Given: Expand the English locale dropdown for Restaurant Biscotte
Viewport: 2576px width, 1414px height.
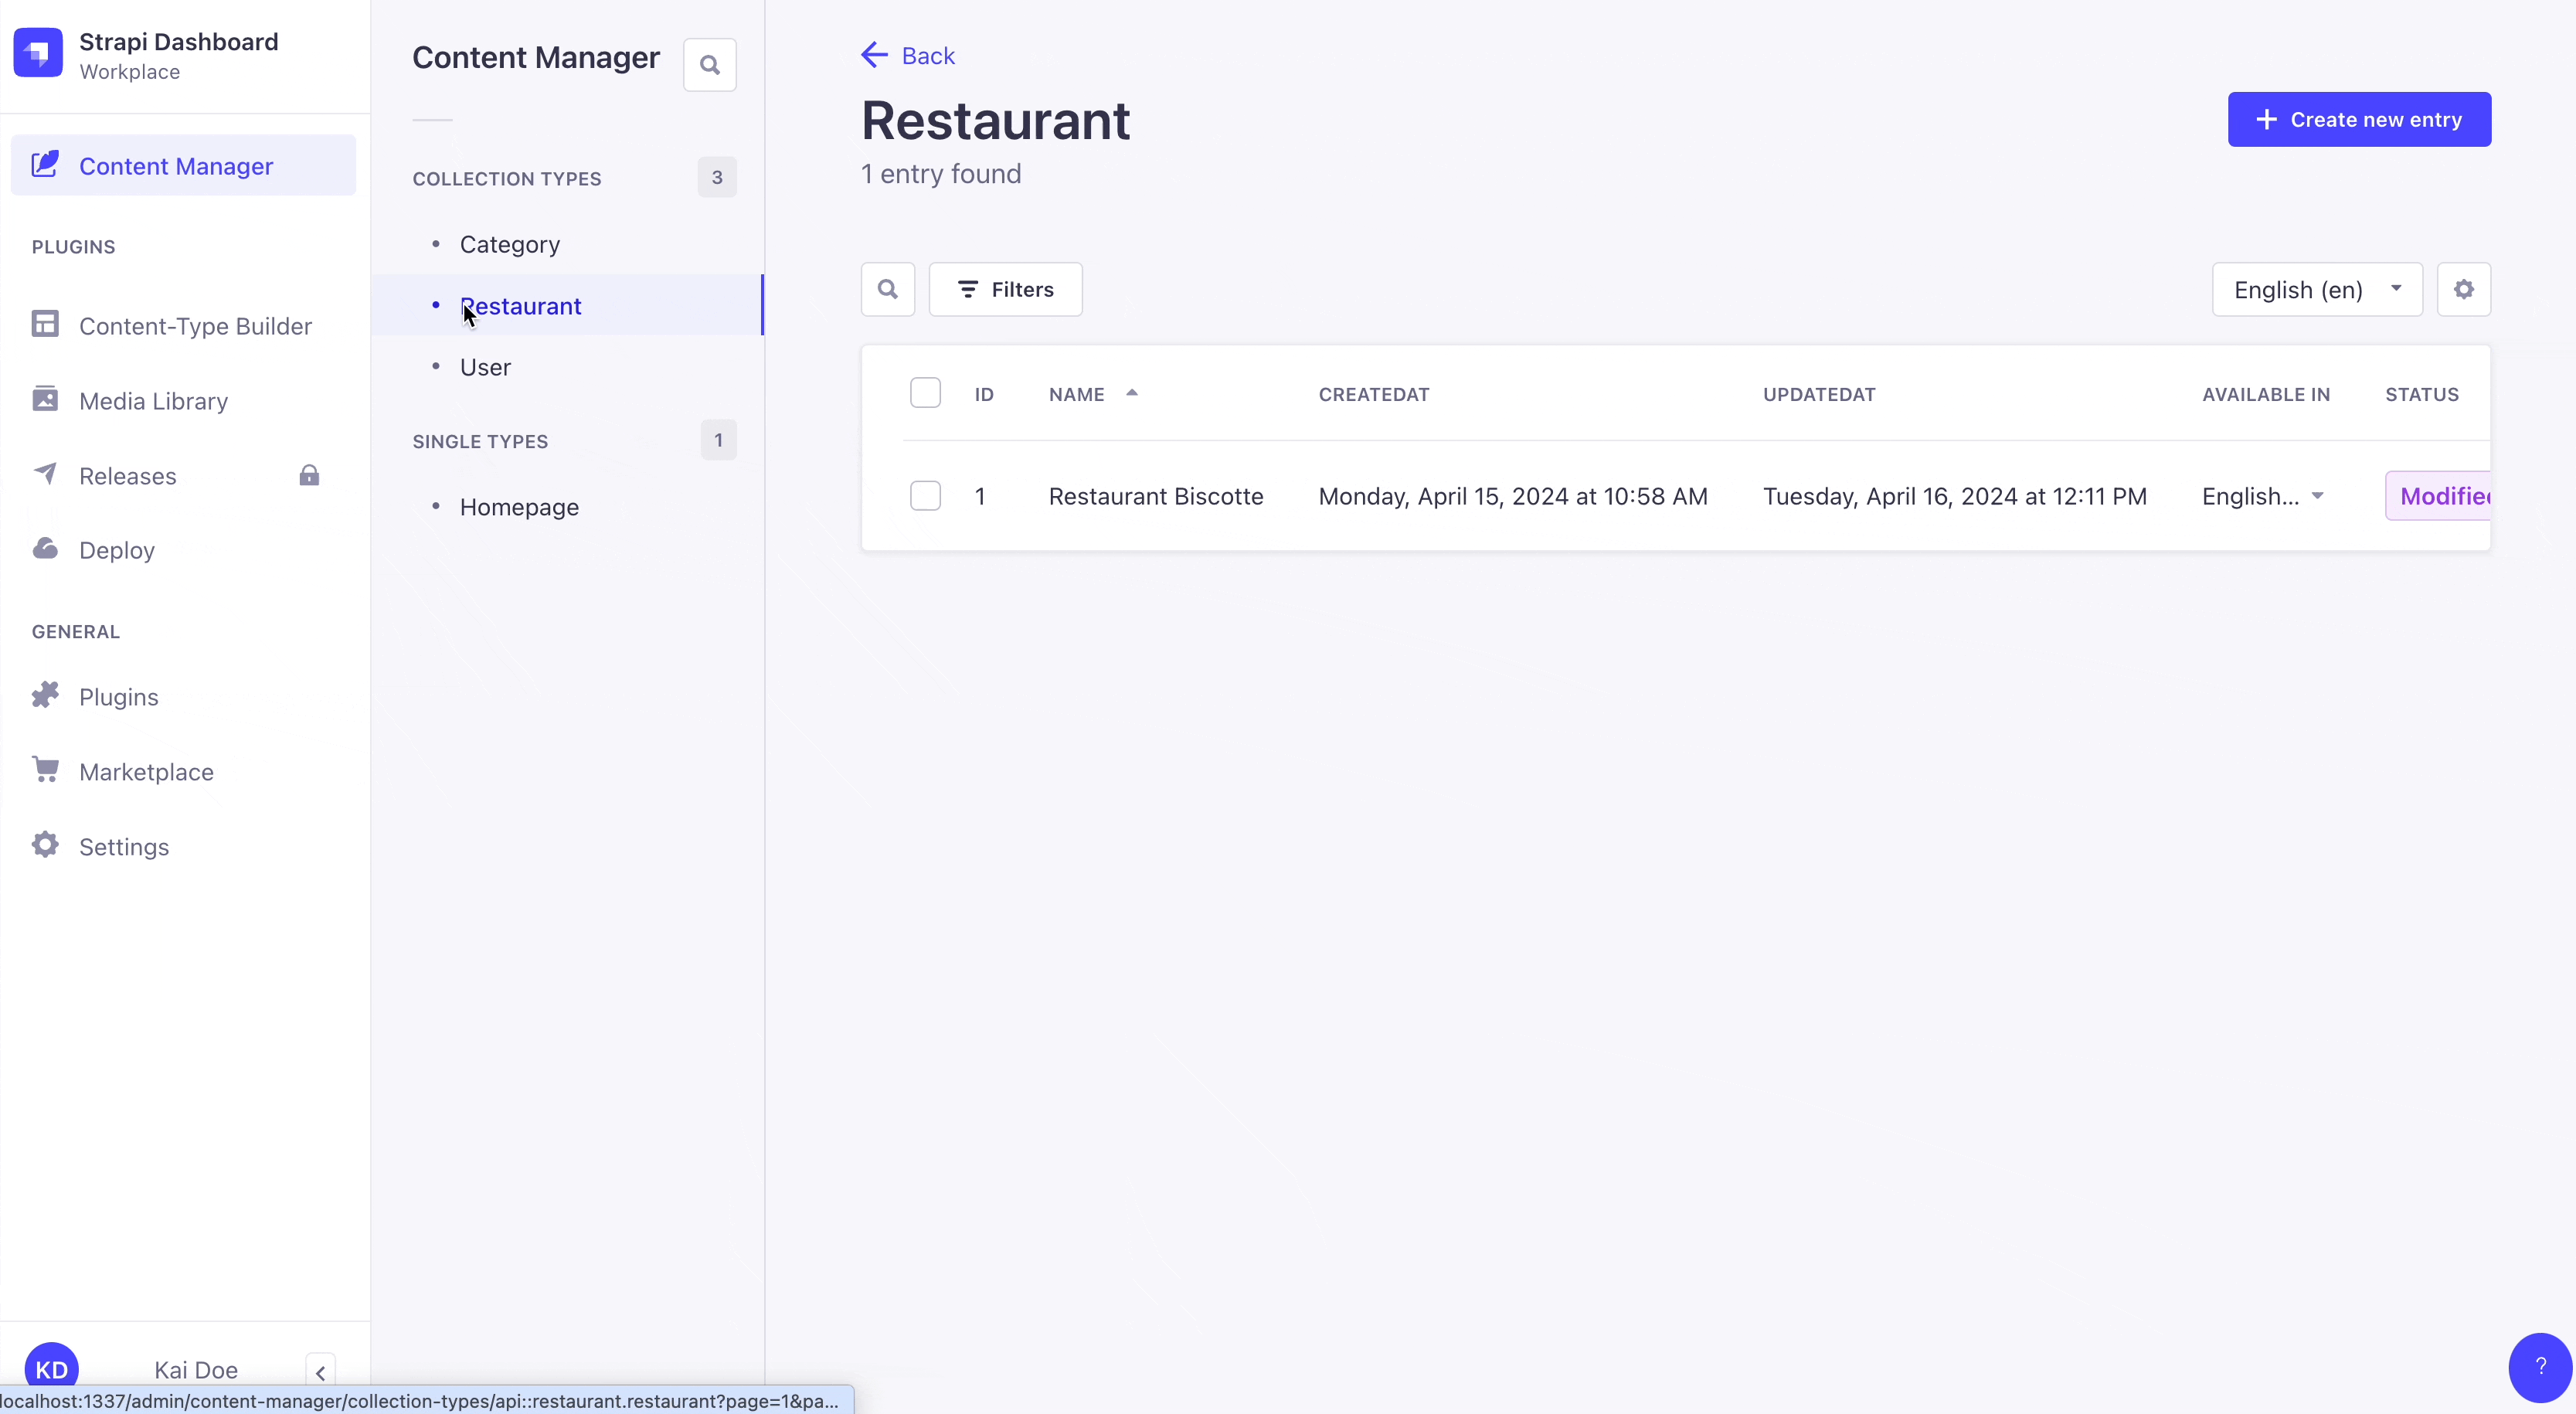Looking at the screenshot, I should (2316, 496).
